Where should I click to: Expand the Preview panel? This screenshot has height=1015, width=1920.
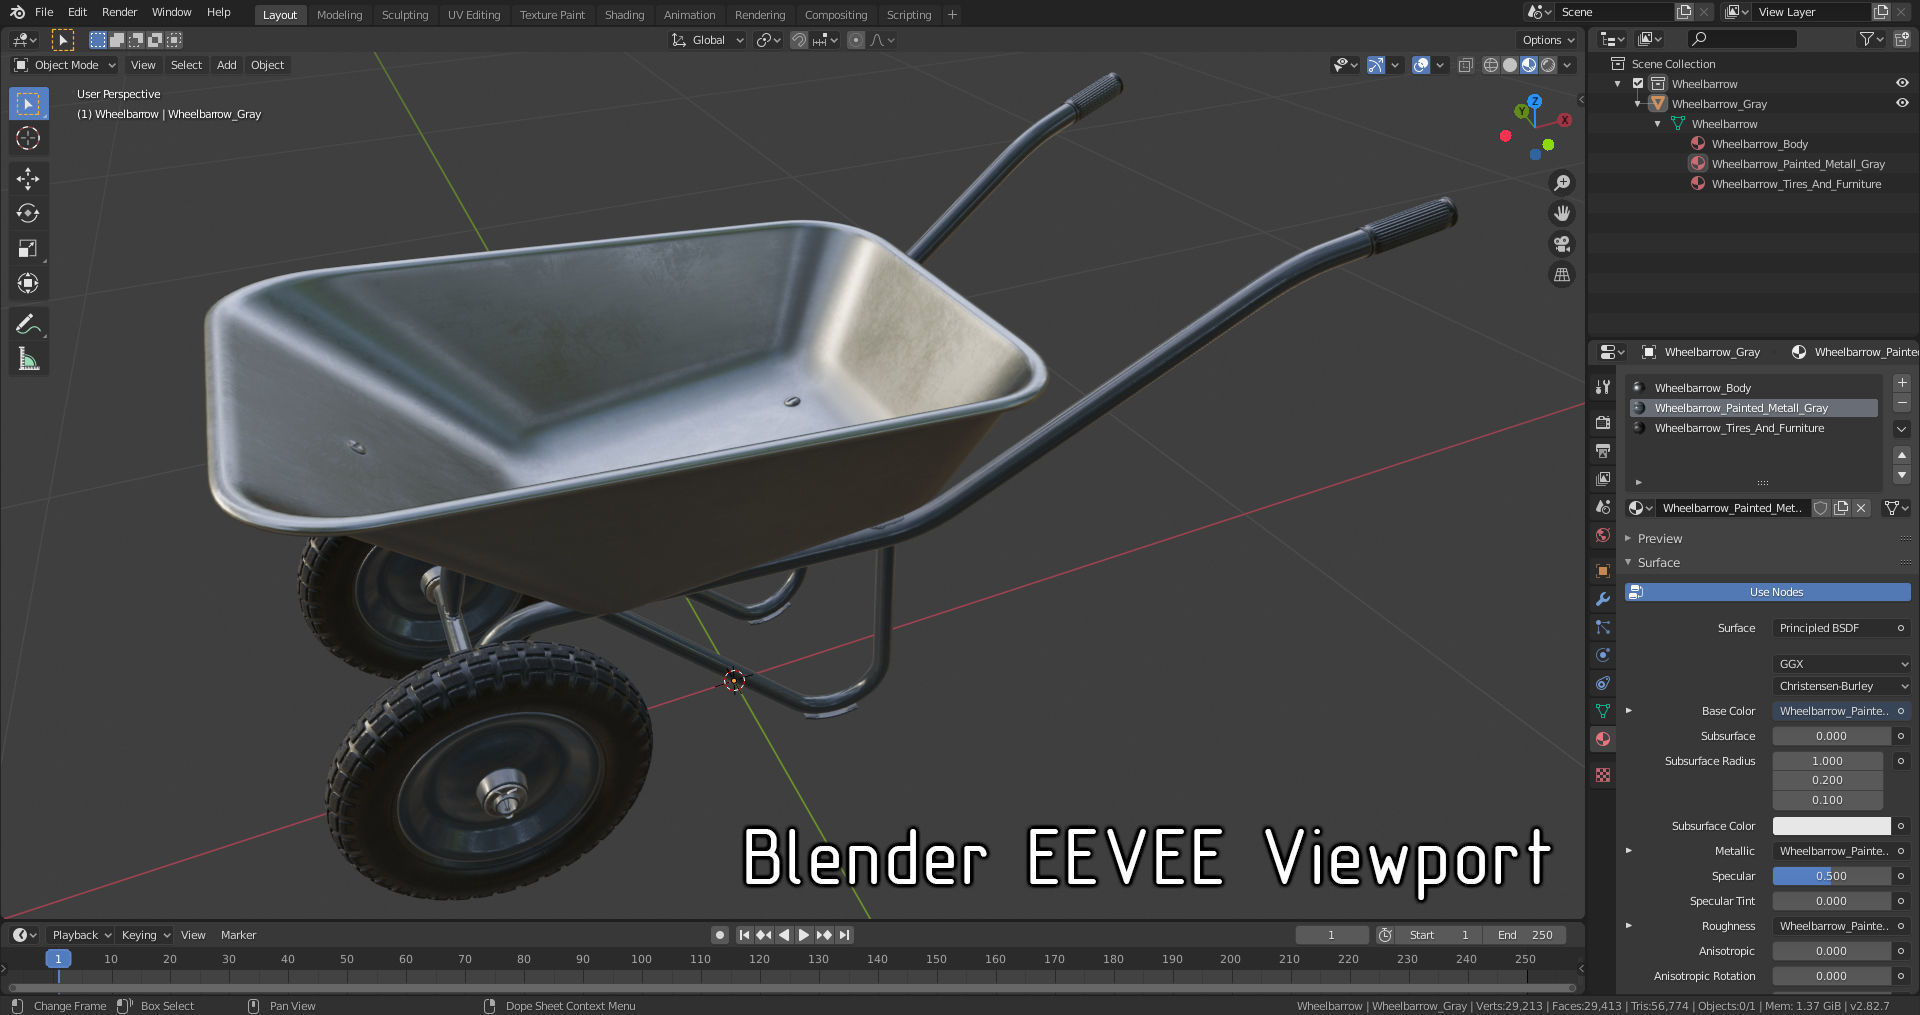[x=1659, y=538]
